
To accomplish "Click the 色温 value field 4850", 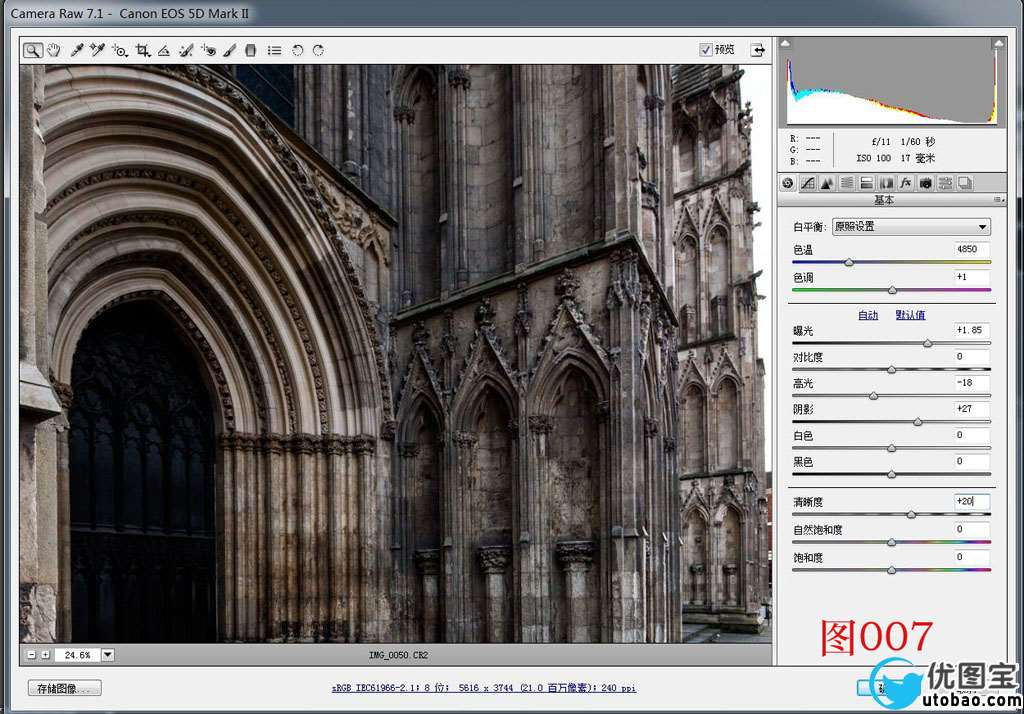I will [971, 249].
